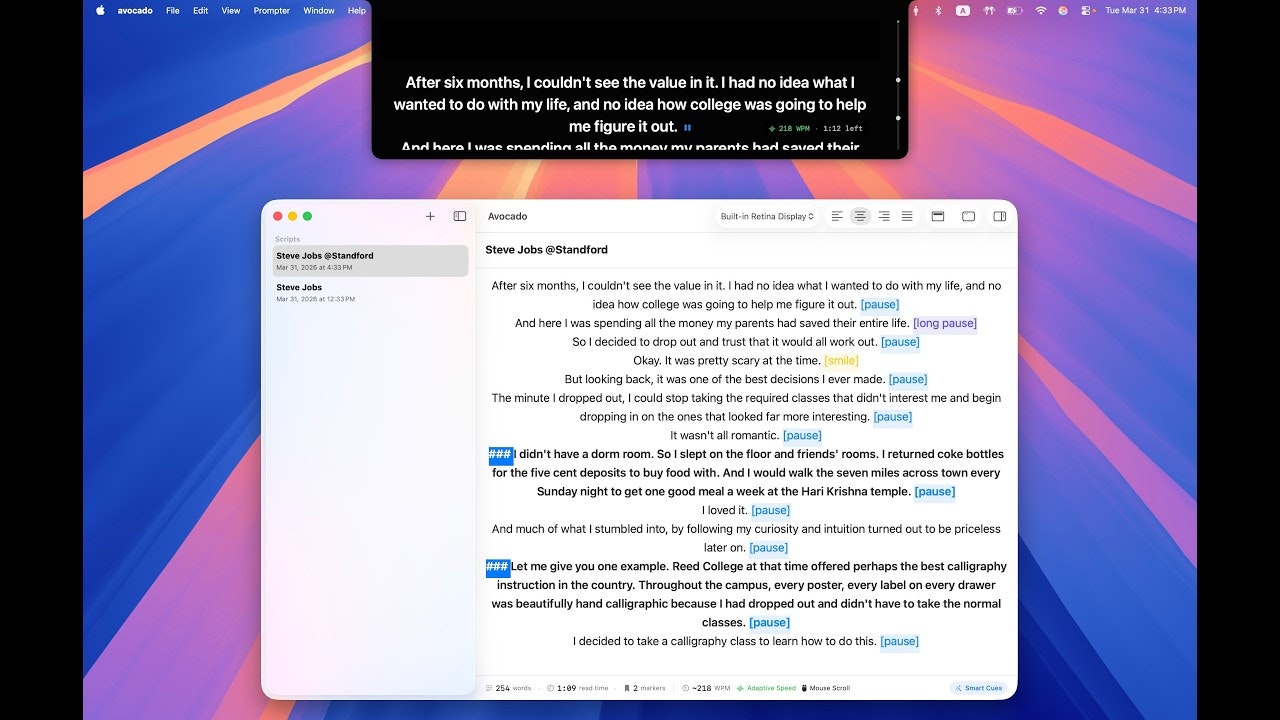Screen dimensions: 1280x720
Task: Click the yellow [smile] cue tag
Action: point(841,360)
